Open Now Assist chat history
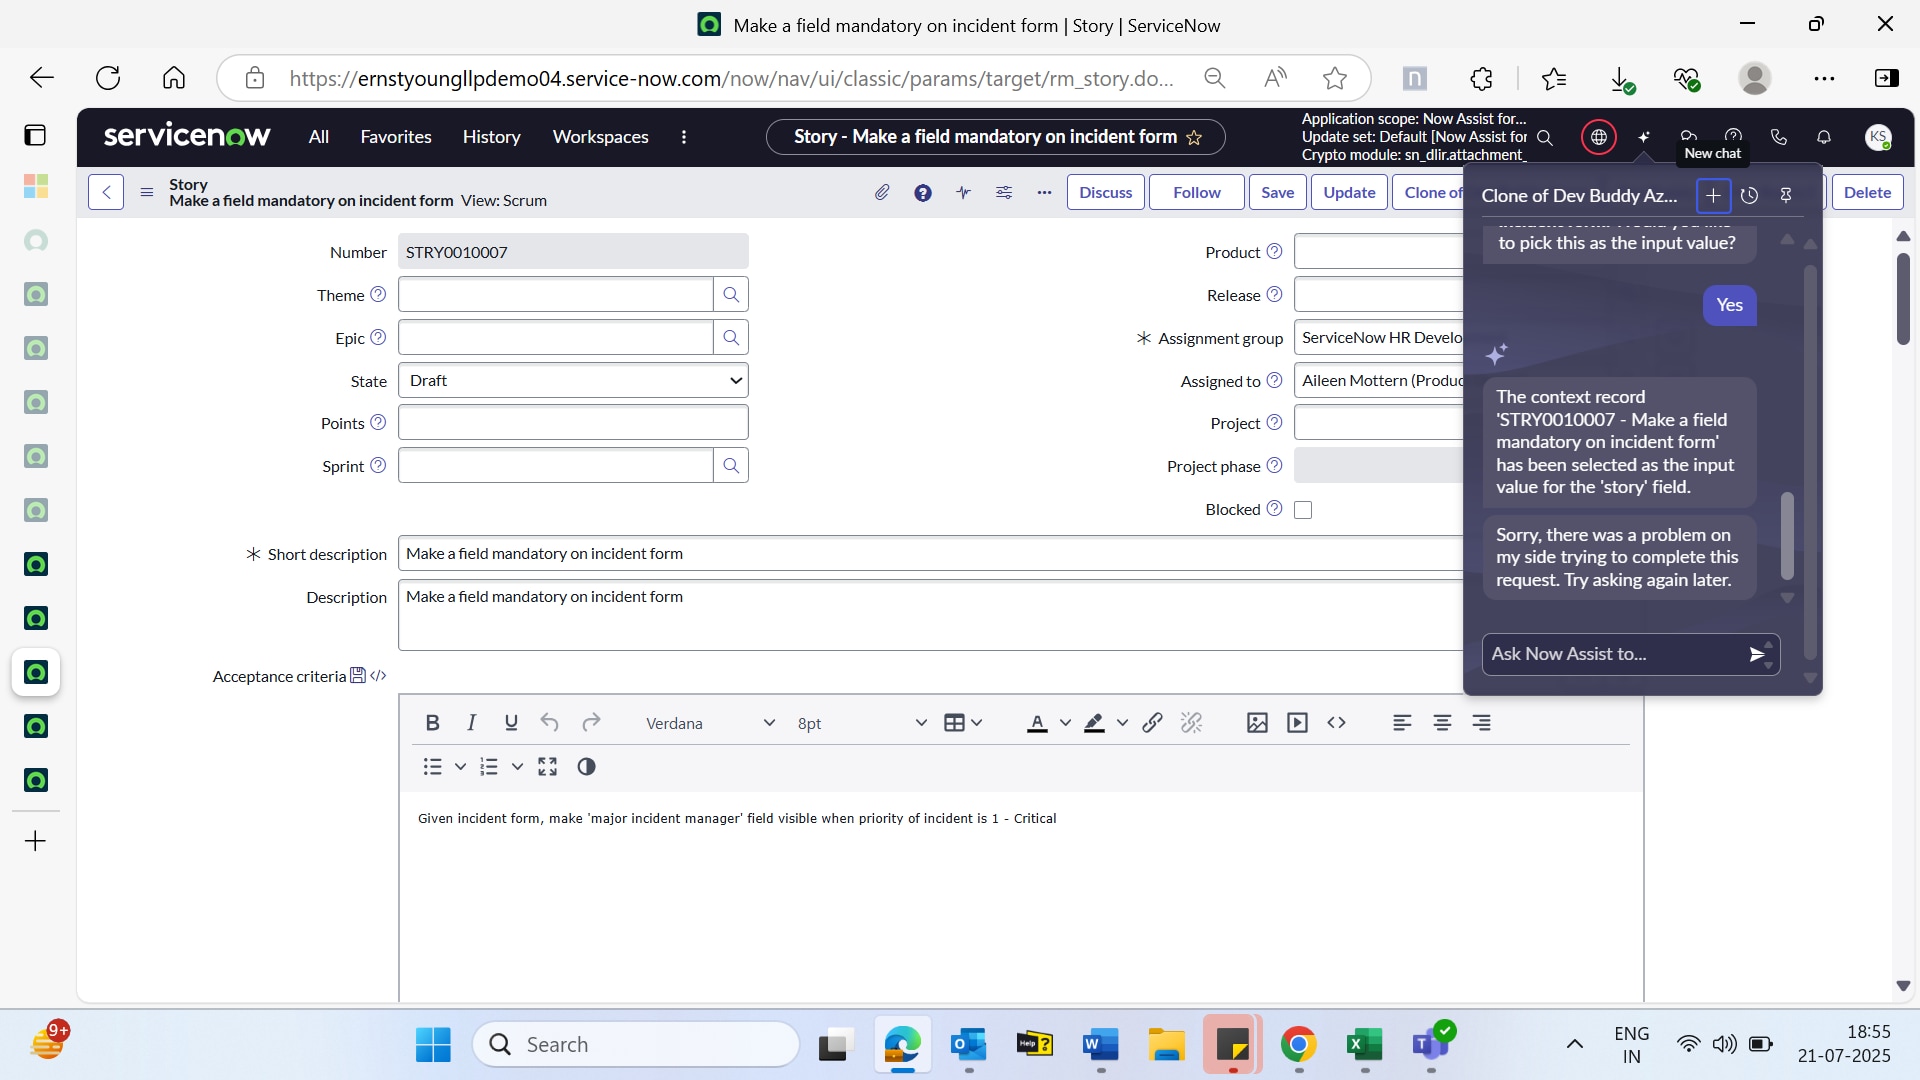This screenshot has height=1080, width=1920. 1749,196
